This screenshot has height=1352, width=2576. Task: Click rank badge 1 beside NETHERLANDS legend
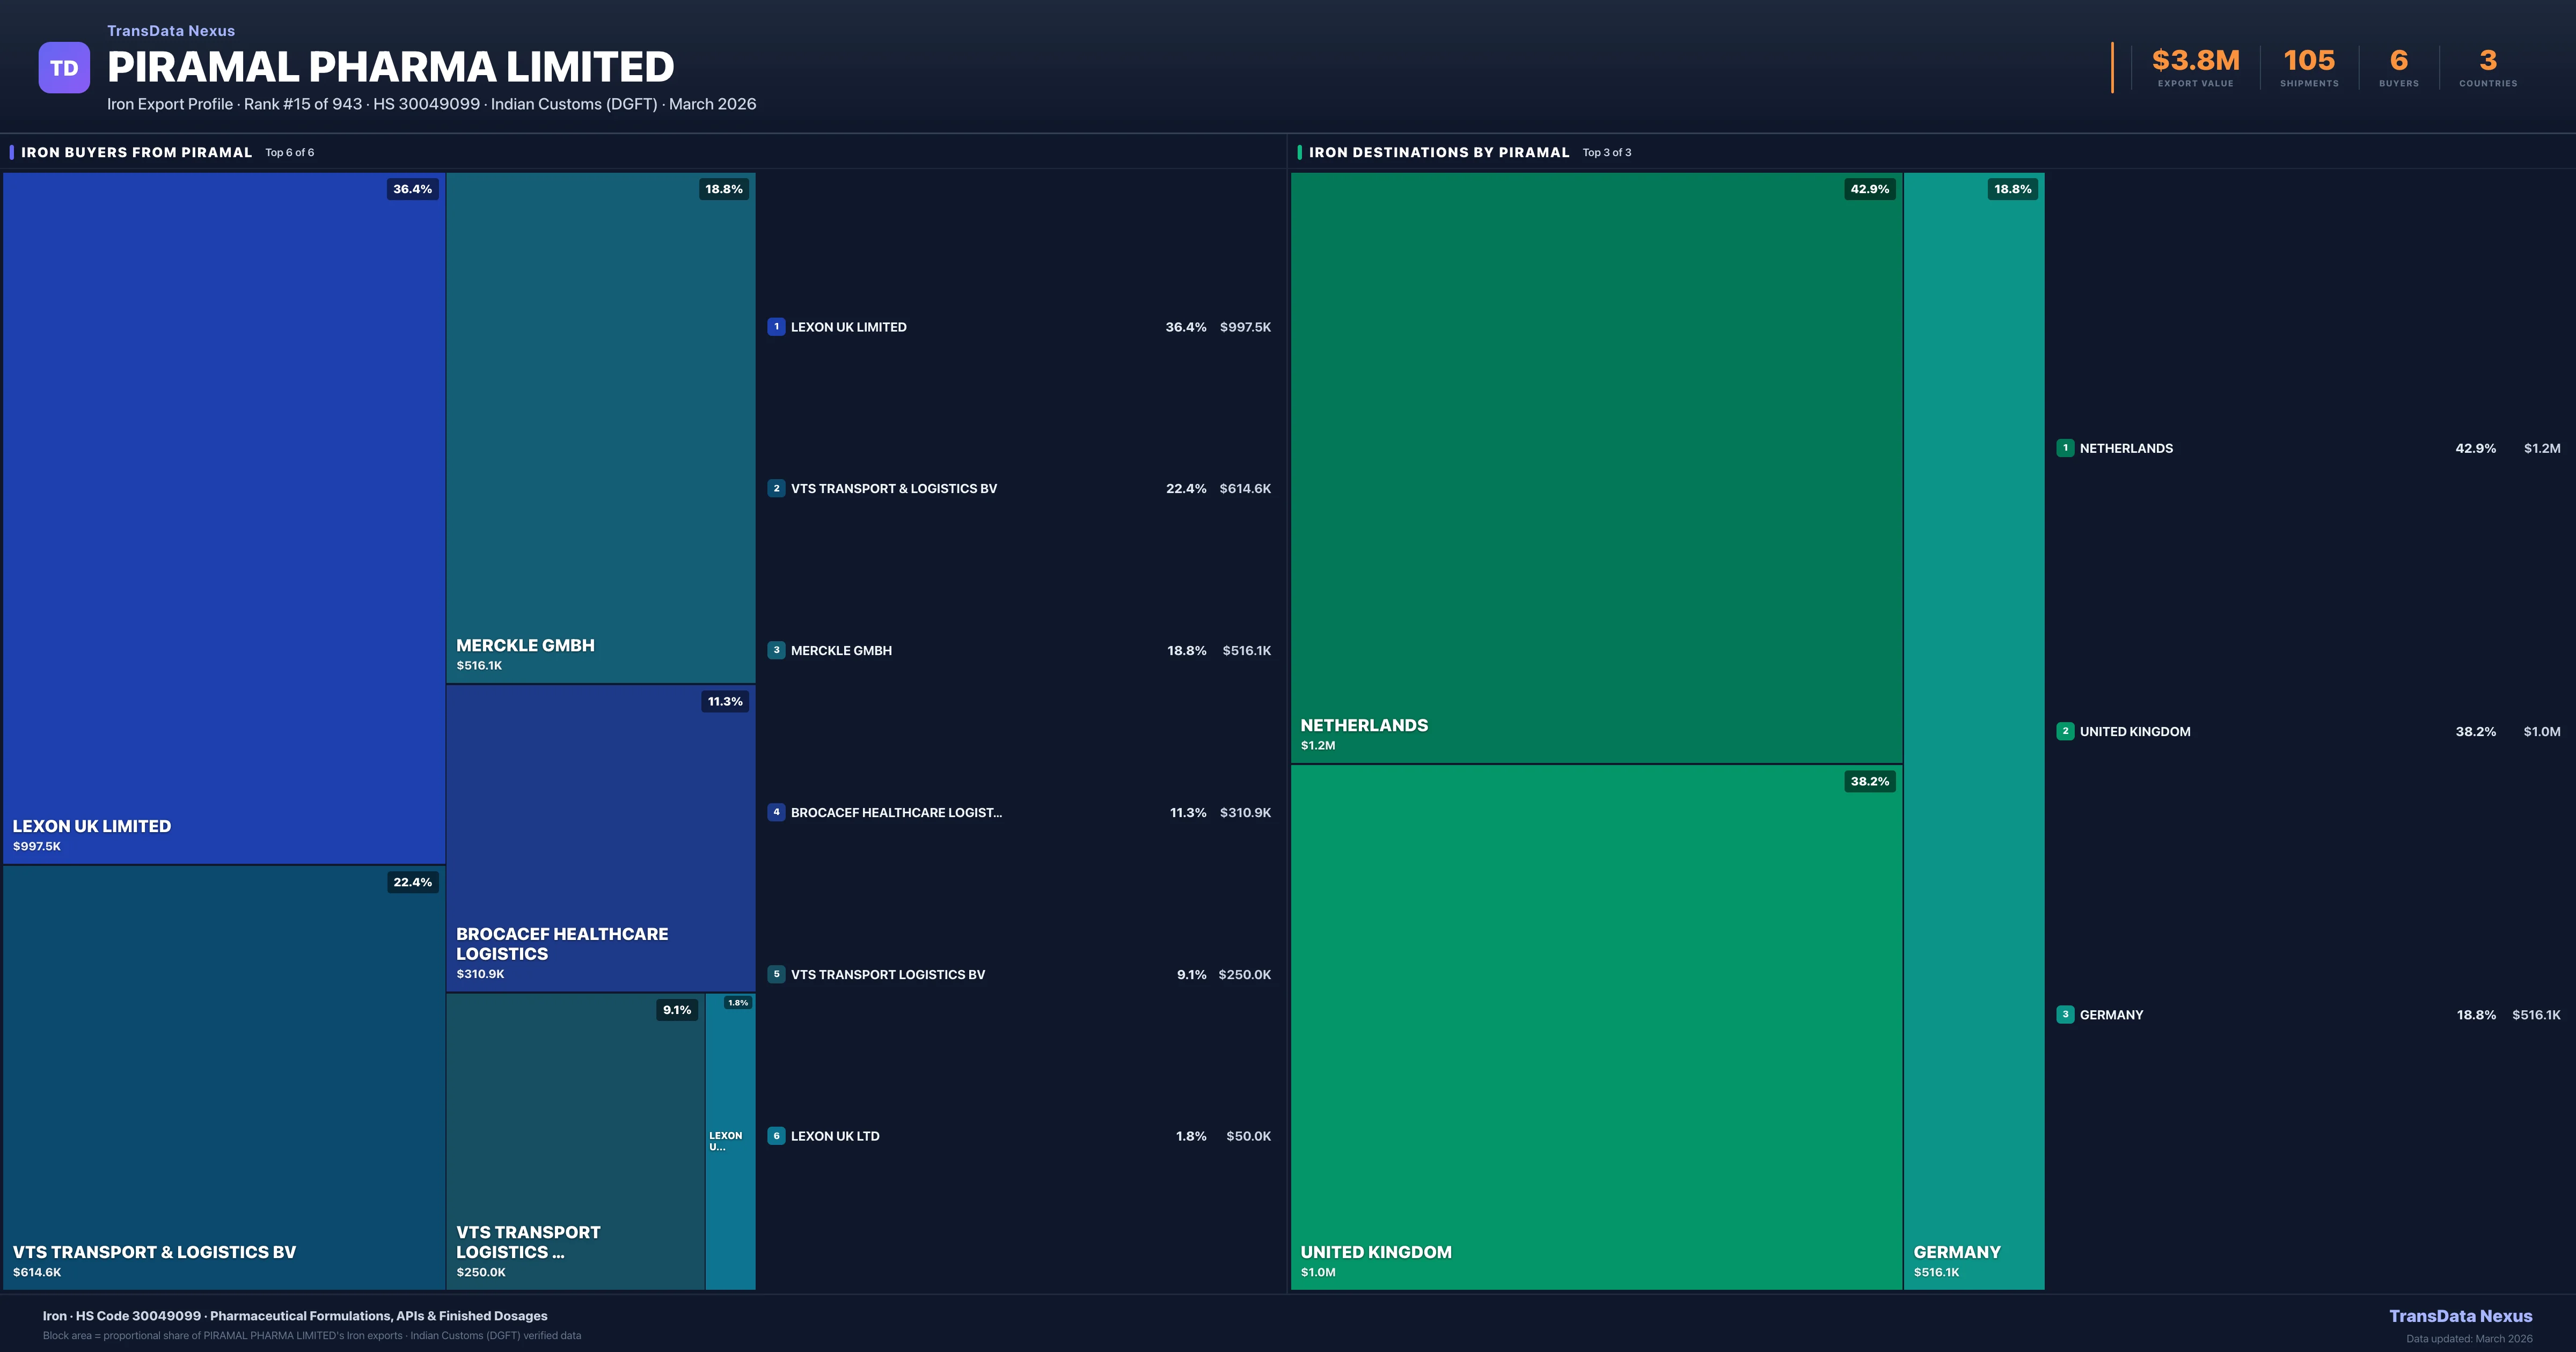(x=2065, y=448)
